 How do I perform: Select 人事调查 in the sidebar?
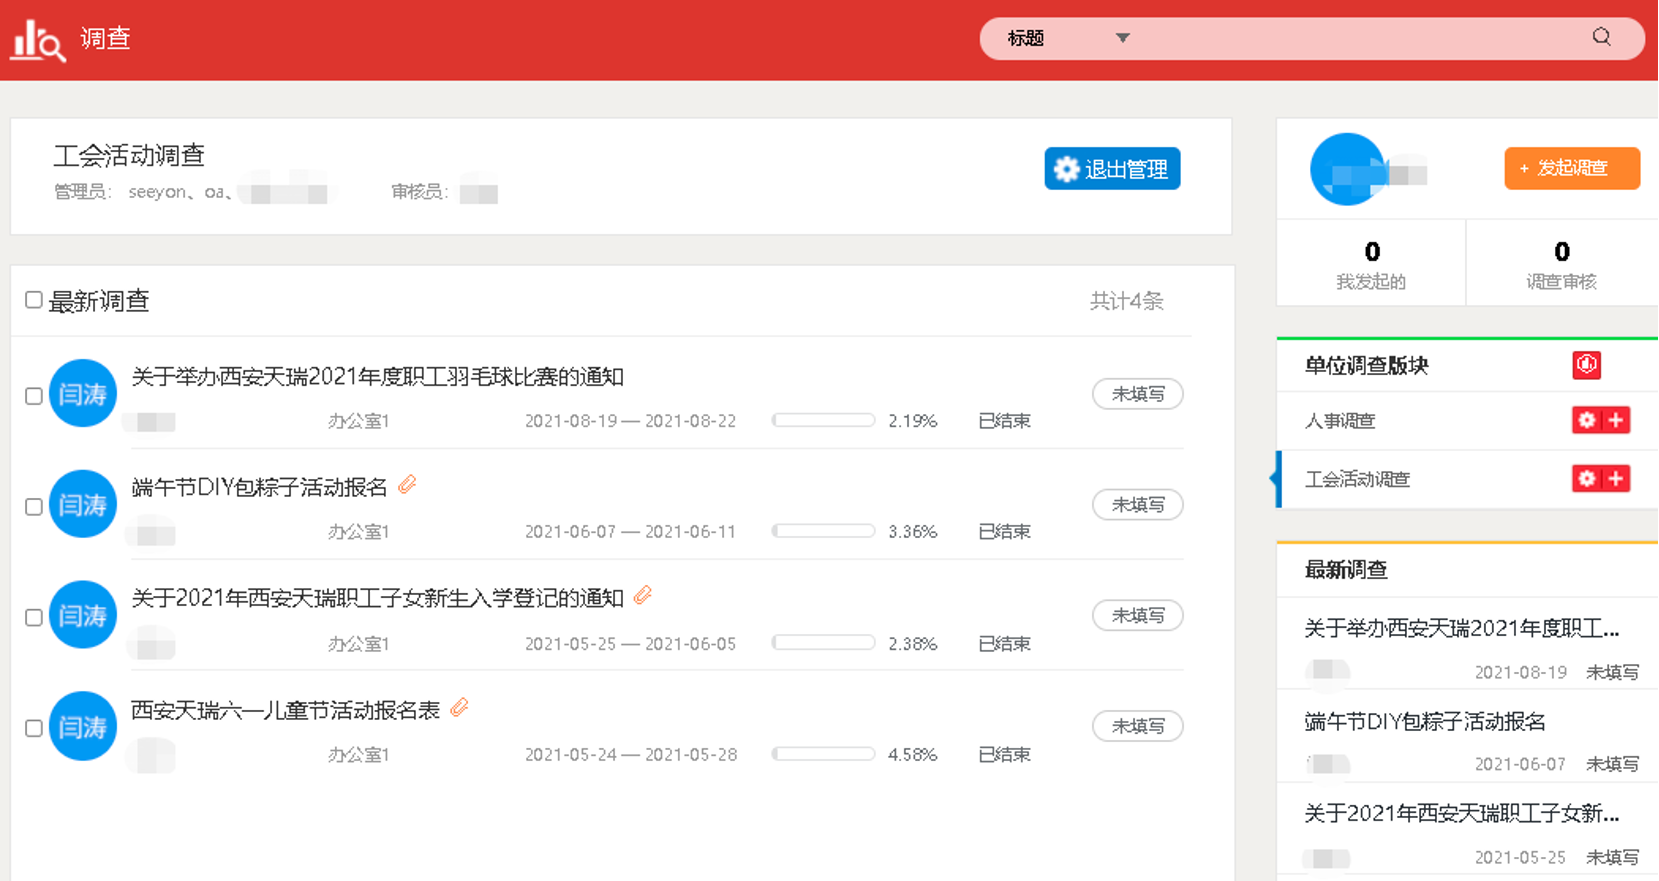point(1340,421)
